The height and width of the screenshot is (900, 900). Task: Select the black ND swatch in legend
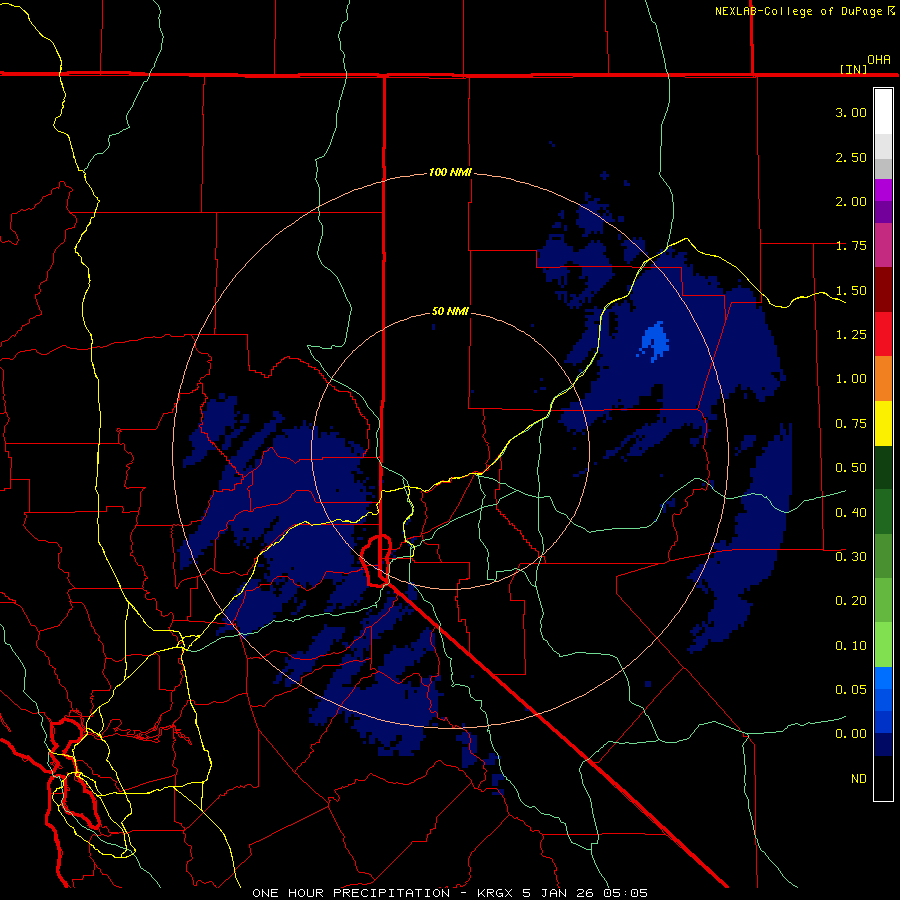(883, 778)
